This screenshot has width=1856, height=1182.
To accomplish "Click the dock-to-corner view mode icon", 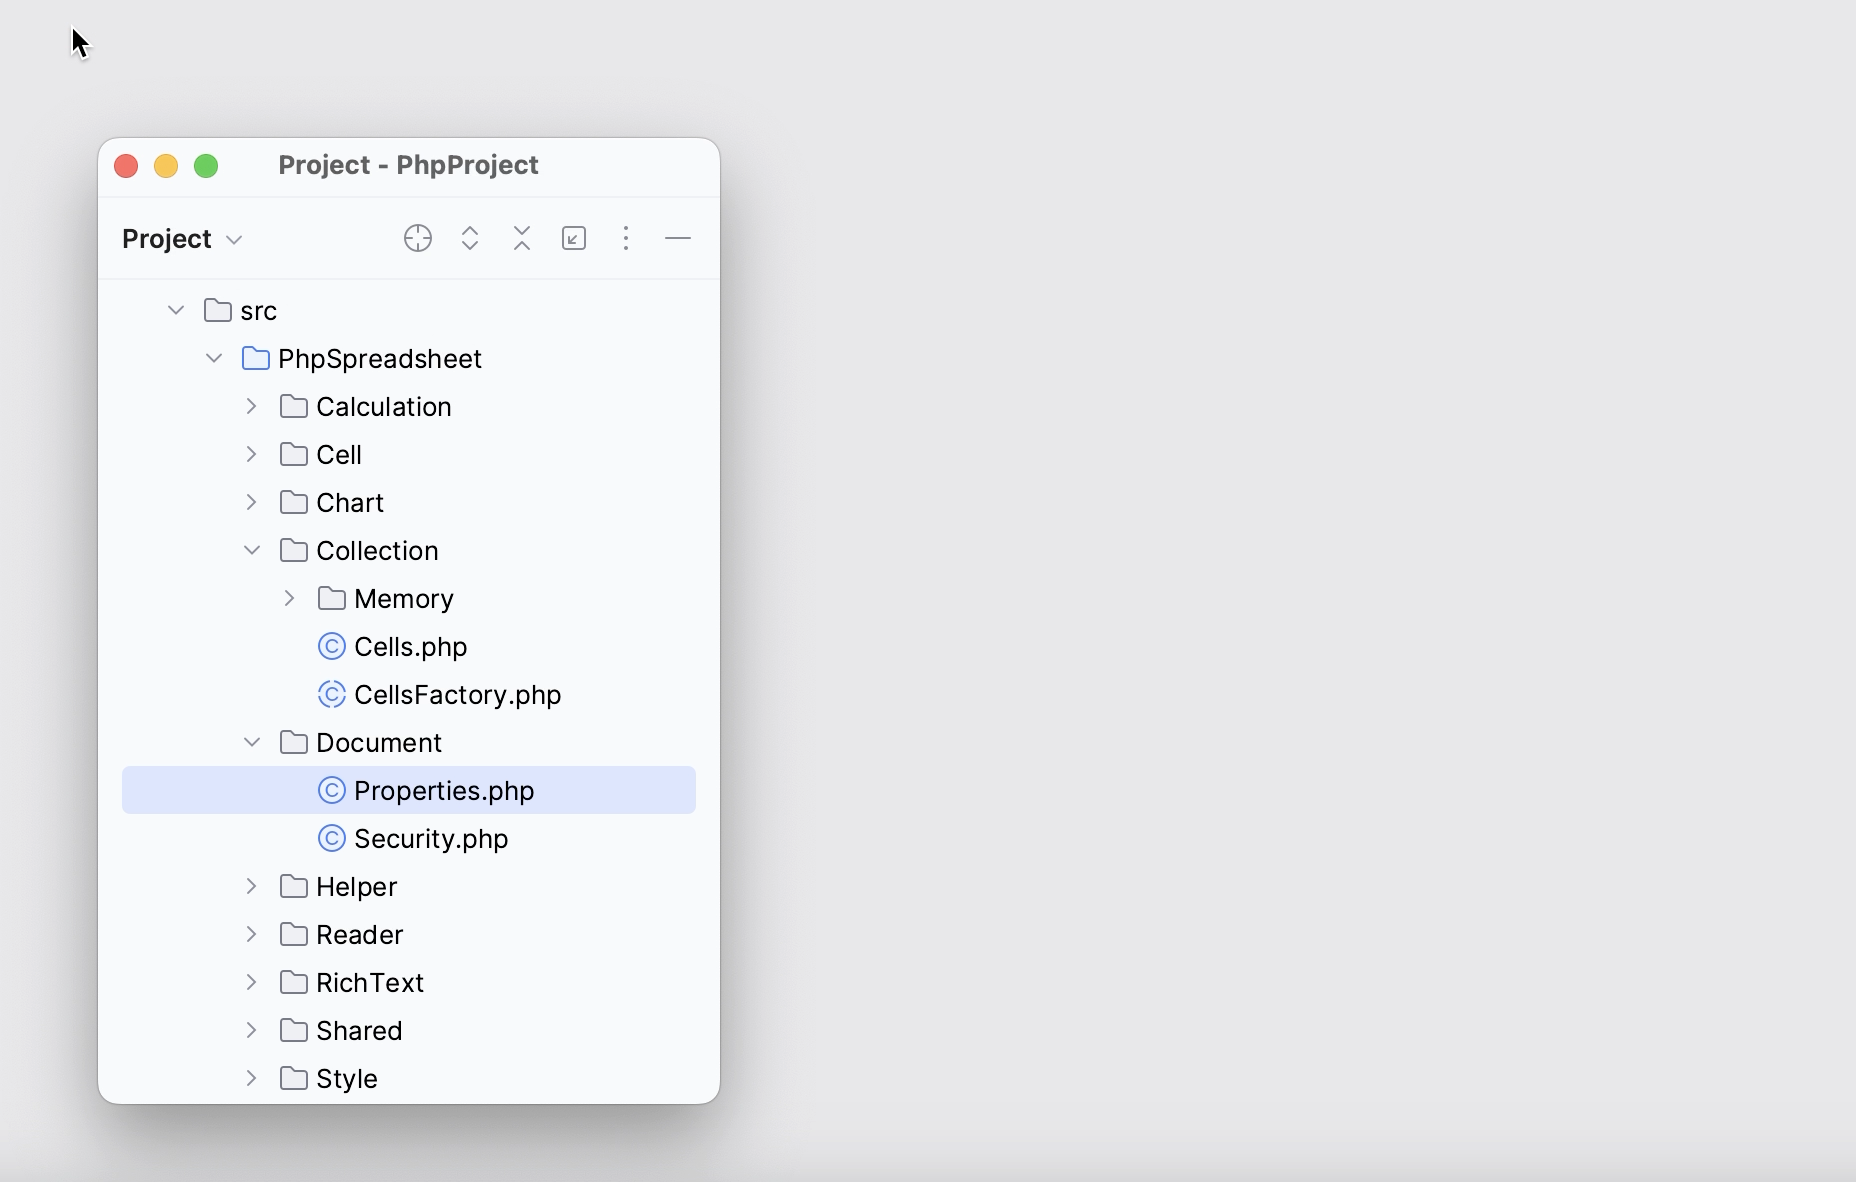I will 574,238.
